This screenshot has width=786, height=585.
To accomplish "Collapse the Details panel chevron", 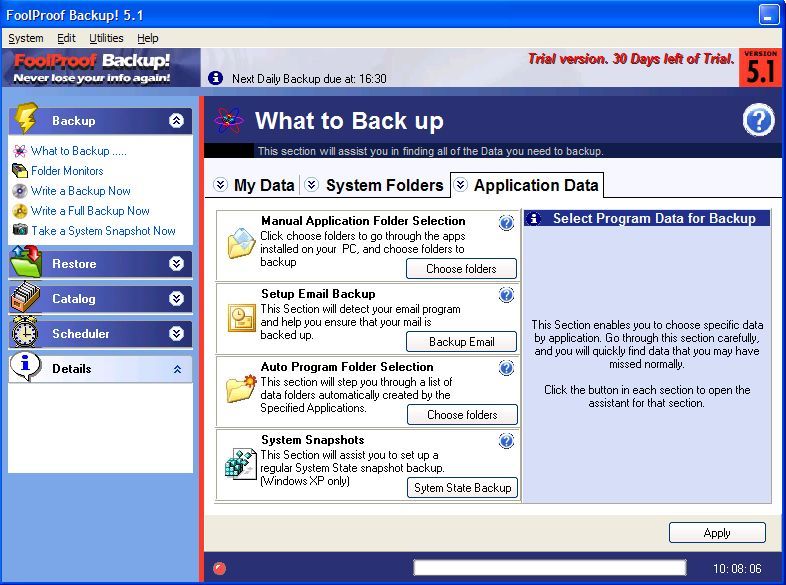I will 177,369.
